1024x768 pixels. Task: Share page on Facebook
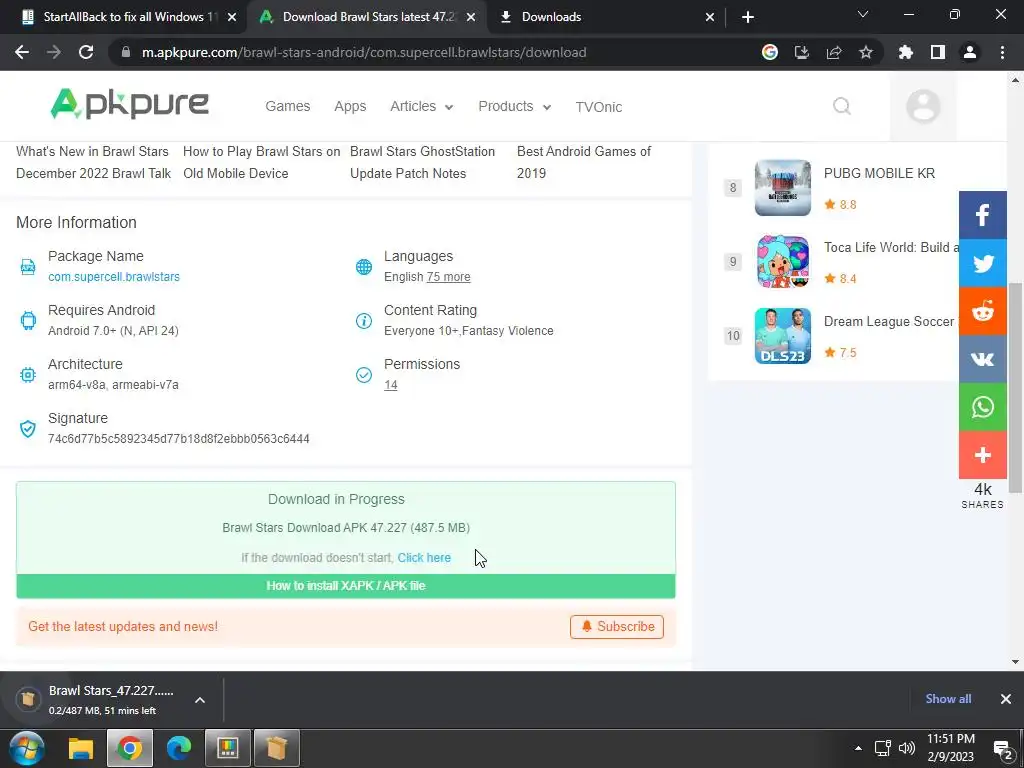tap(982, 215)
